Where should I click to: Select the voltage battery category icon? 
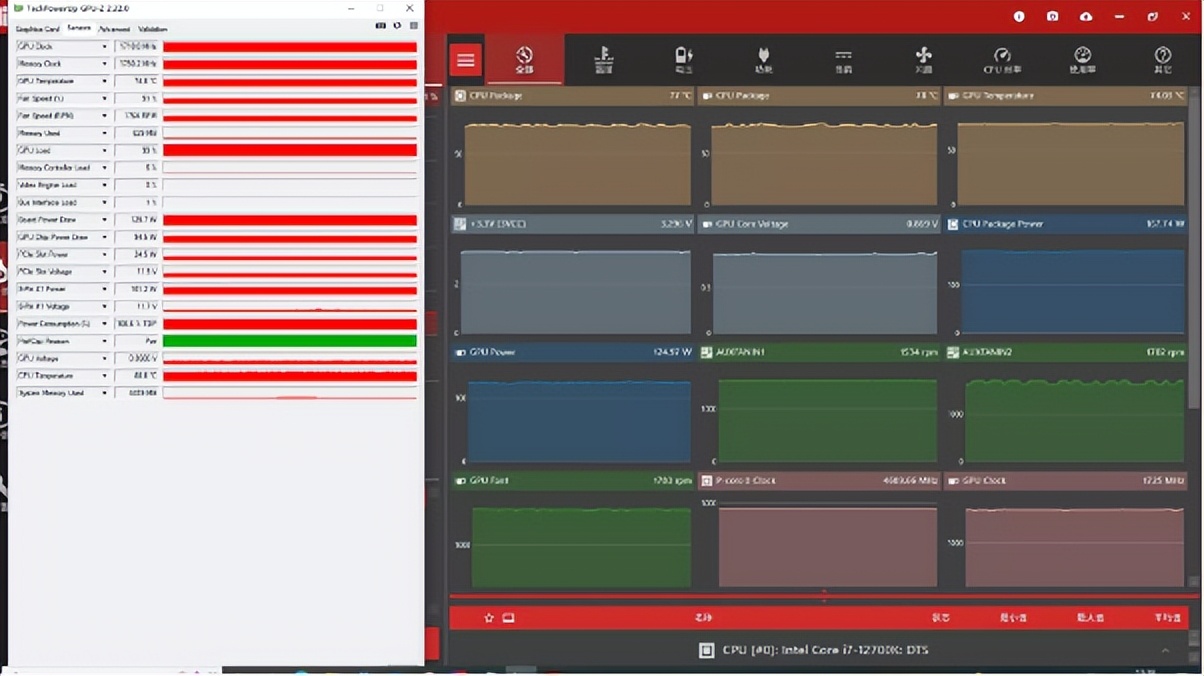click(x=683, y=59)
